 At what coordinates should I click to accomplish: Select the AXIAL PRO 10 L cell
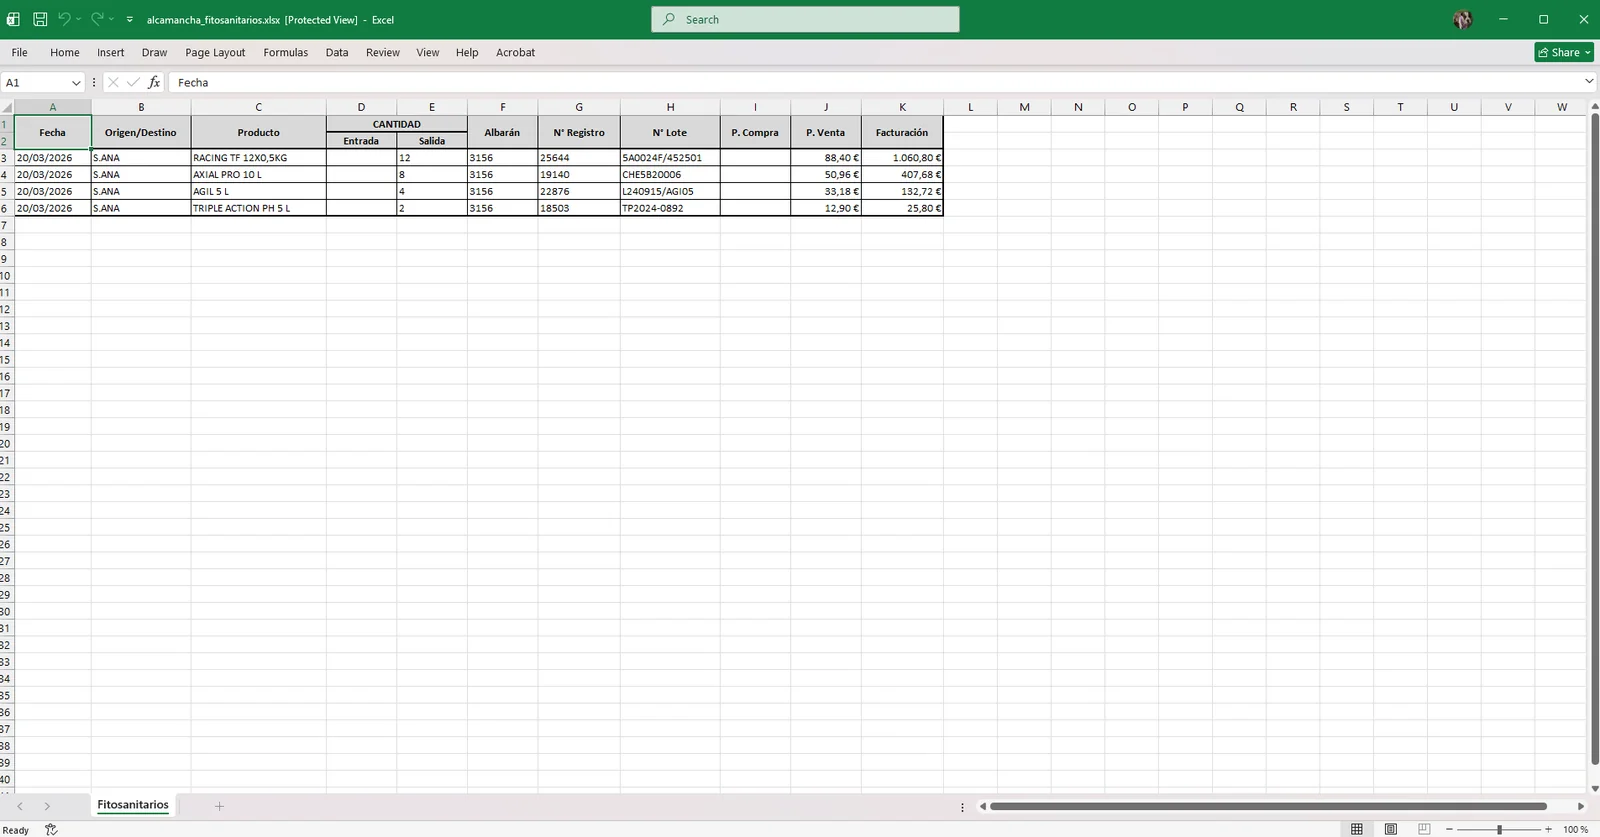click(258, 174)
